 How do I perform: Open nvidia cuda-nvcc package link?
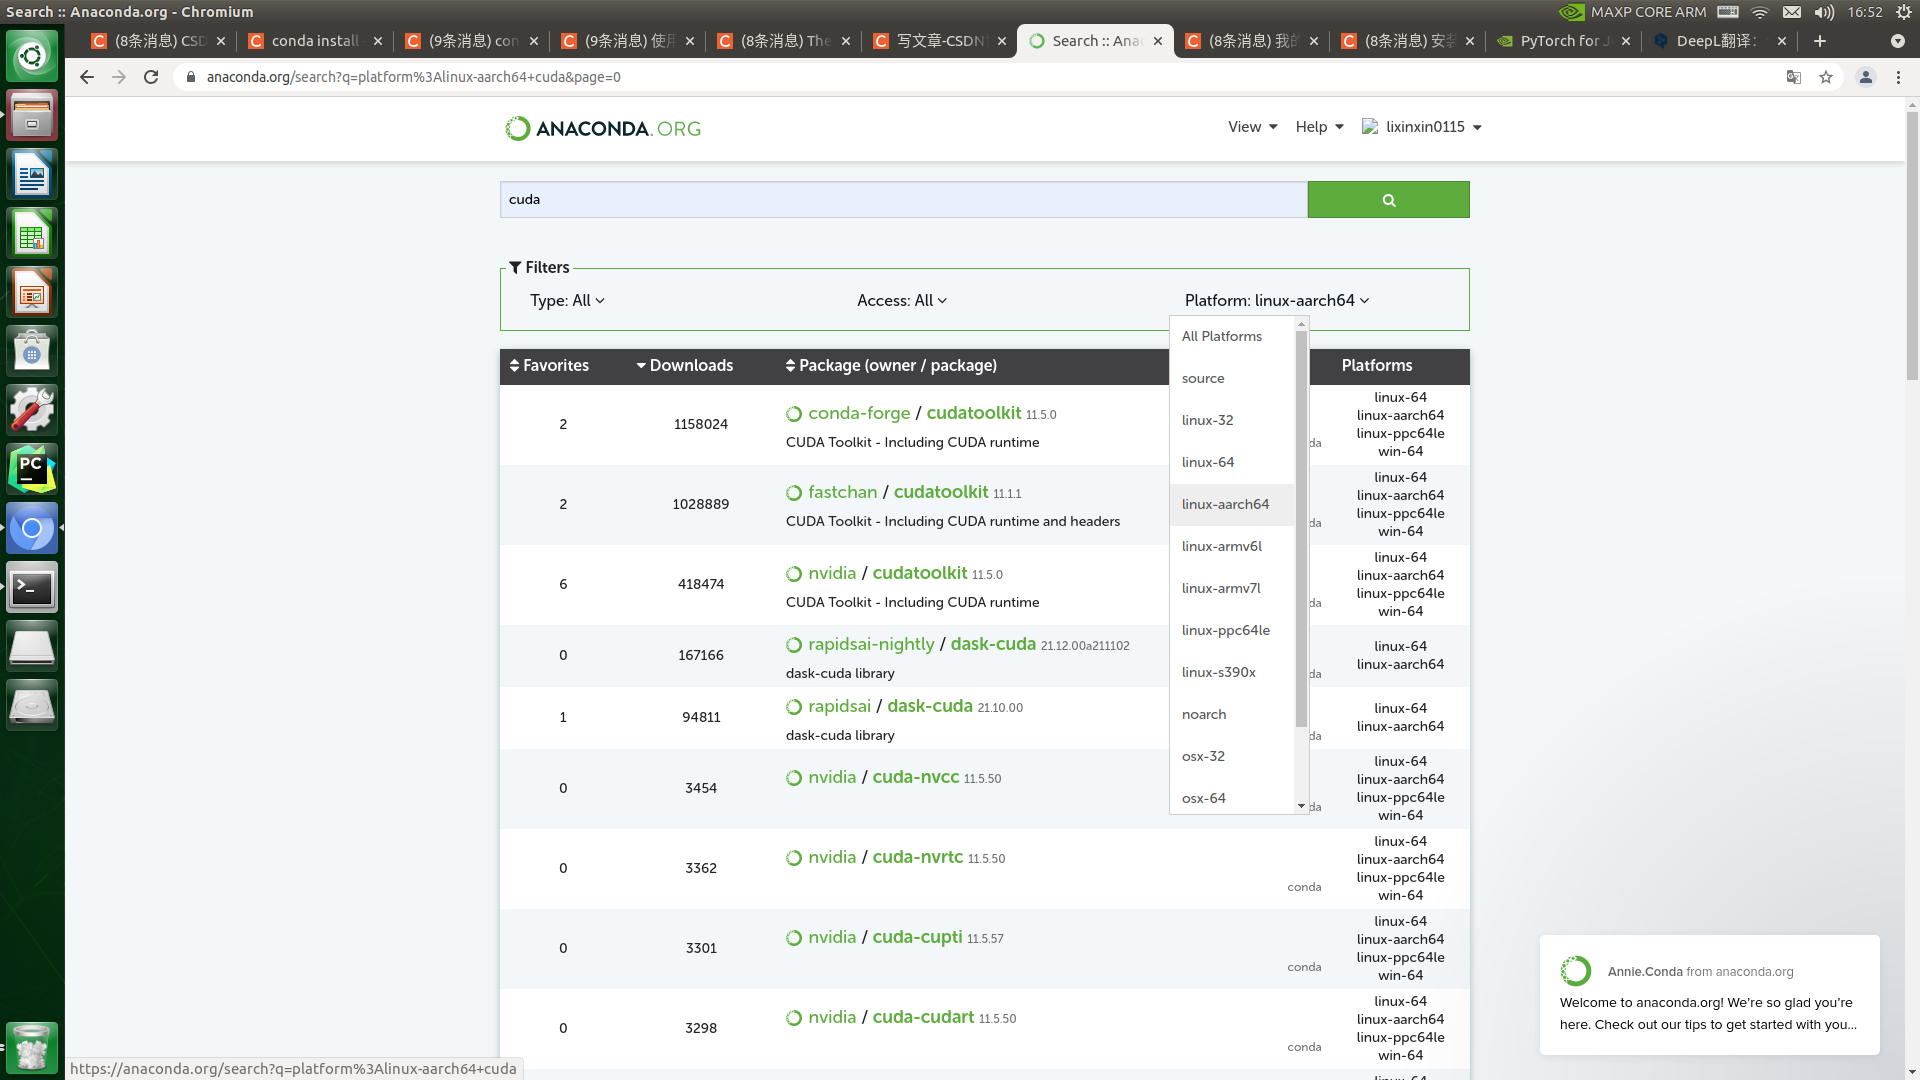915,777
